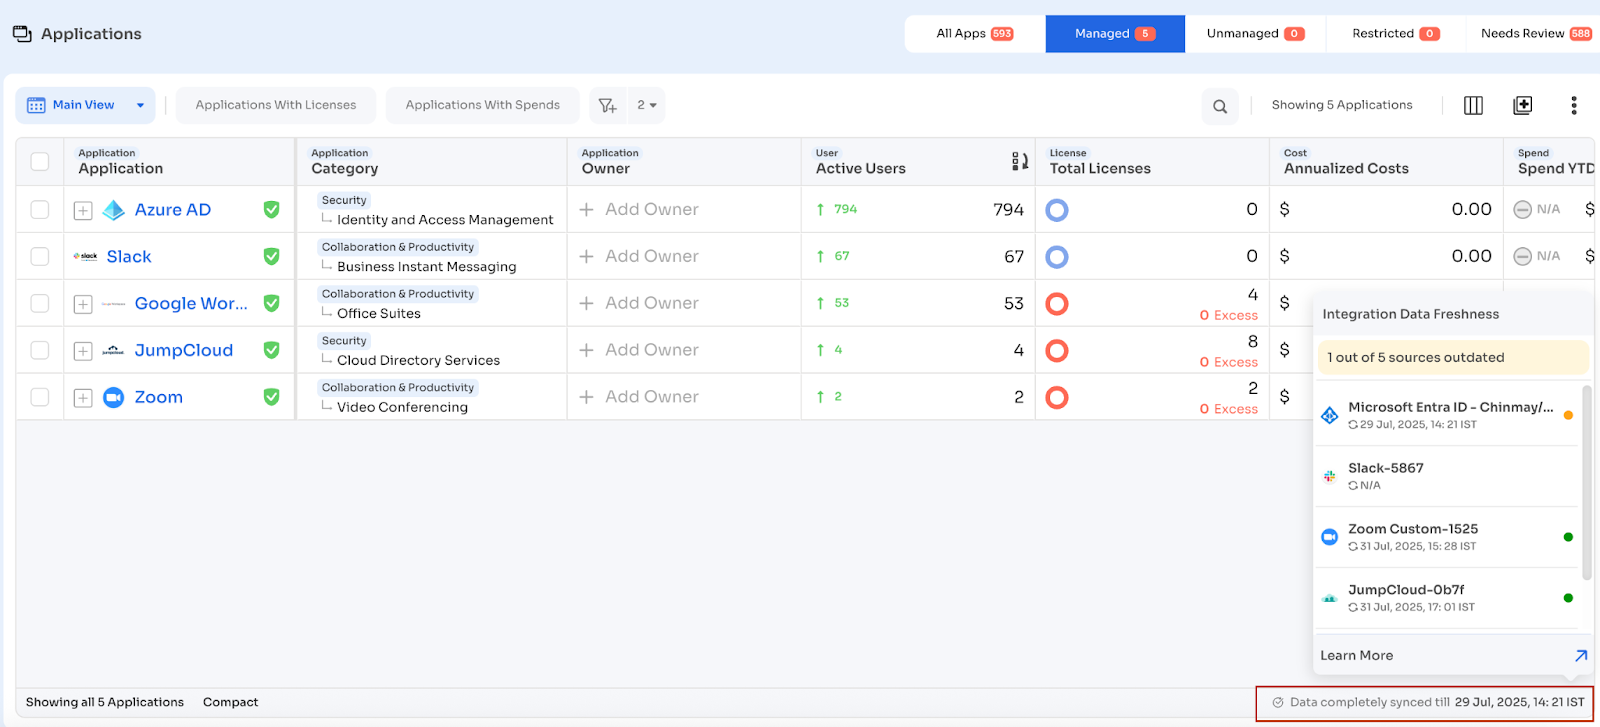Open the search icon in toolbar
This screenshot has height=727, width=1600.
click(1220, 106)
